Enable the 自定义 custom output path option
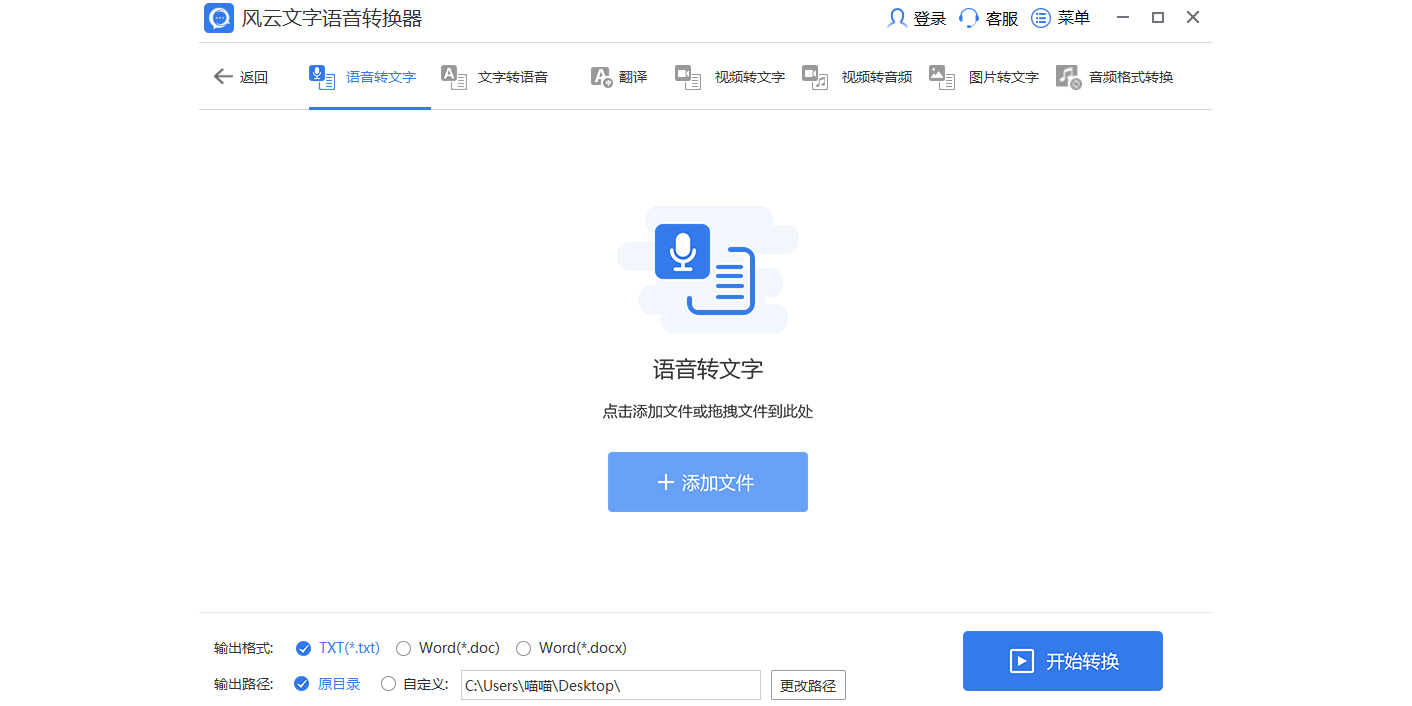Viewport: 1412px width, 706px height. [x=414, y=684]
